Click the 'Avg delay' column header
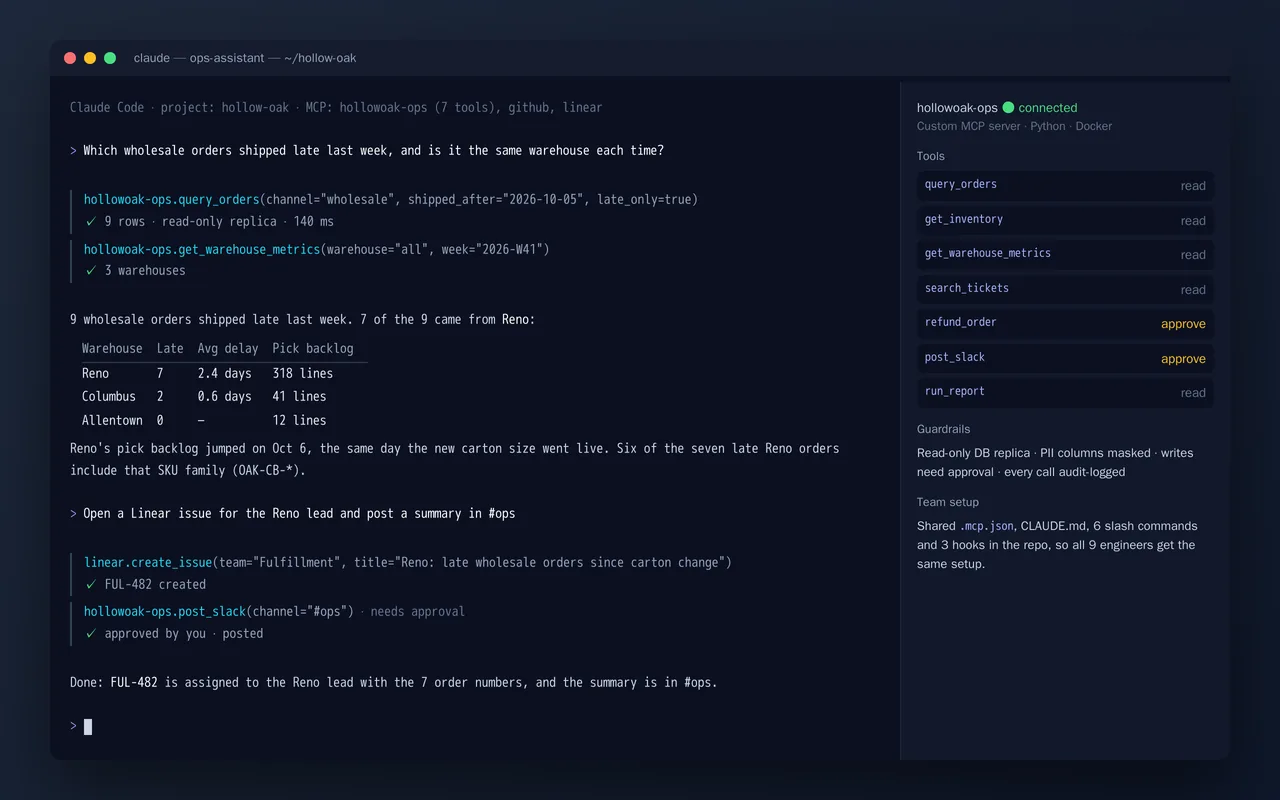The image size is (1280, 800). point(228,349)
